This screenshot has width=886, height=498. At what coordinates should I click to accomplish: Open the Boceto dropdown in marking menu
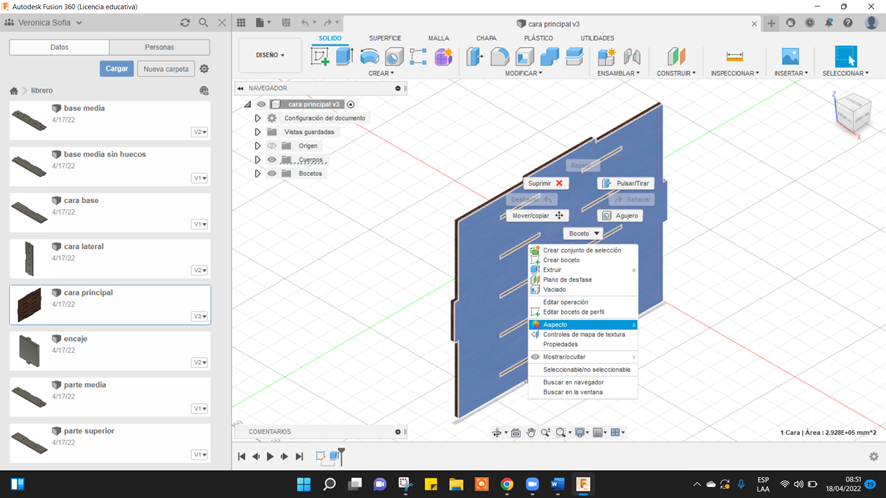click(x=582, y=233)
